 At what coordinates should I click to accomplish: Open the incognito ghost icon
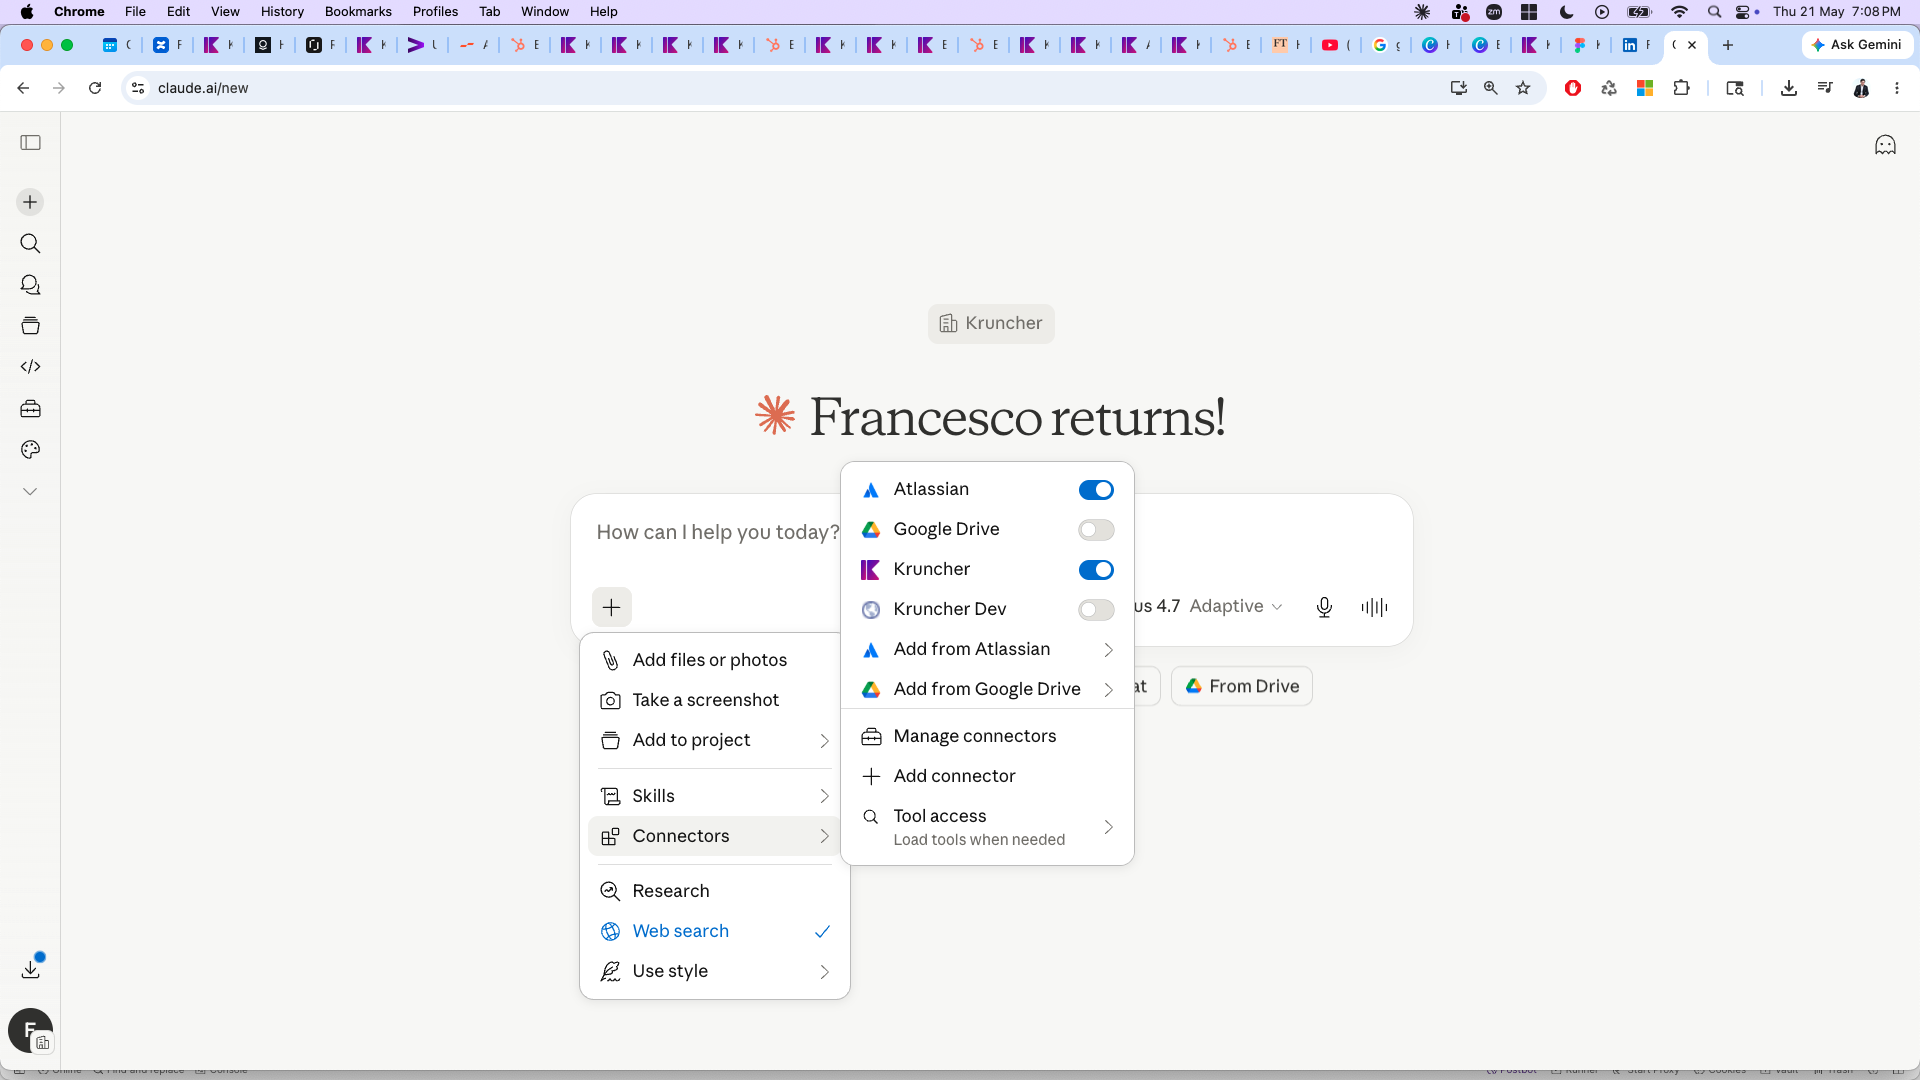[1885, 146]
